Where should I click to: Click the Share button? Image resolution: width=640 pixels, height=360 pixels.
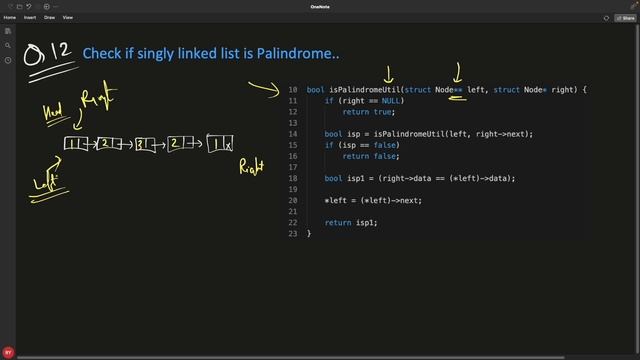click(x=625, y=18)
